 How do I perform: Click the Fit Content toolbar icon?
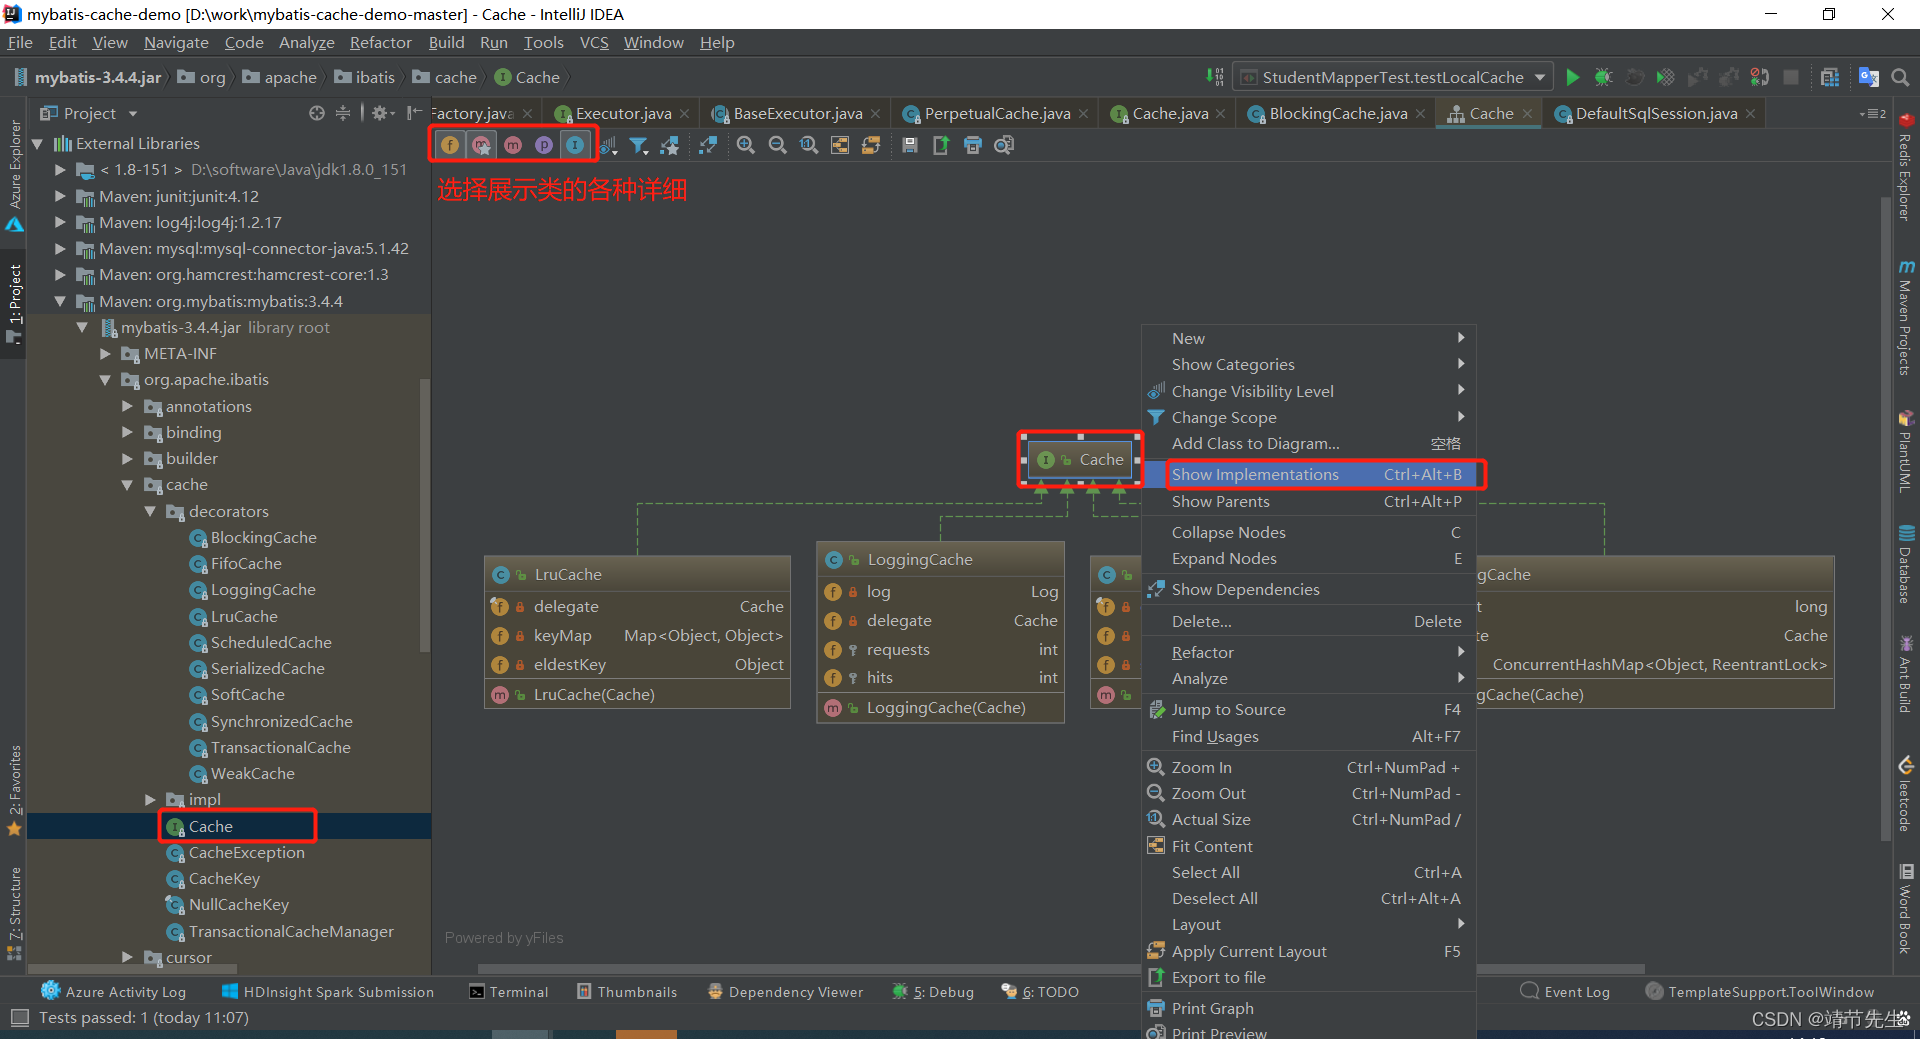tap(840, 145)
